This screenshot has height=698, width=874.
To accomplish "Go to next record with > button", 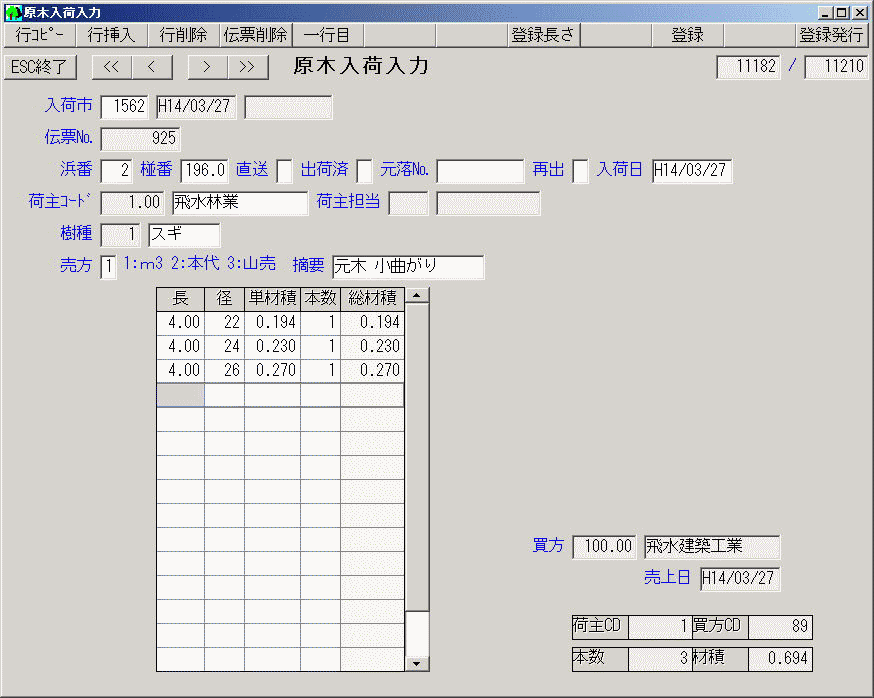I will (x=207, y=67).
